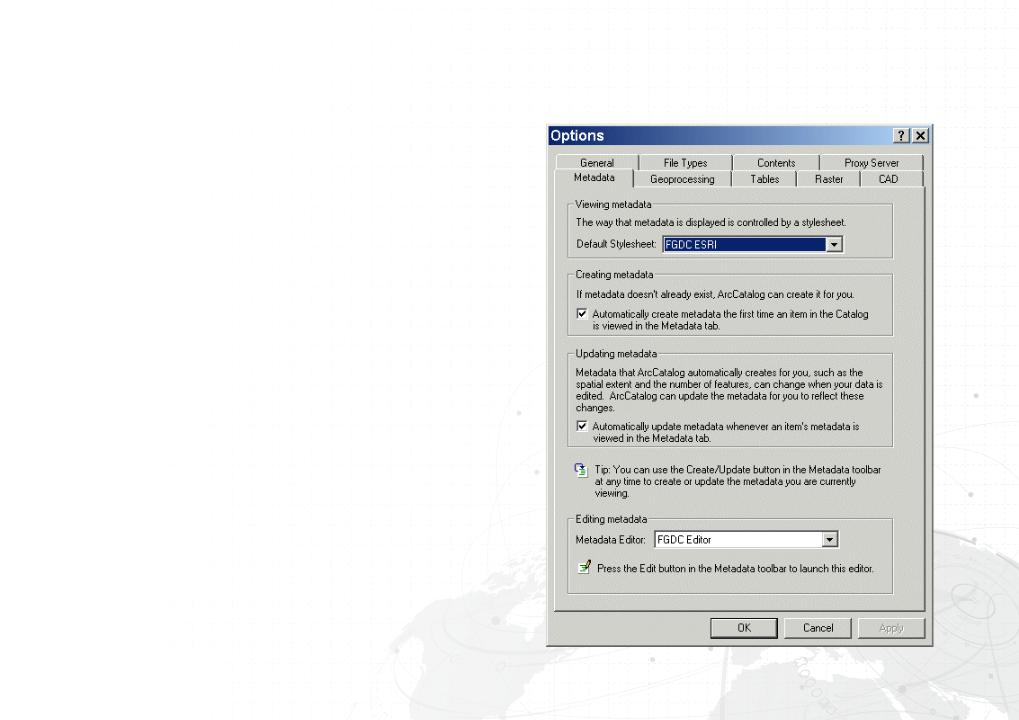Switch to the Tables tab
Screen dimensions: 1019x720
pyautogui.click(x=764, y=179)
